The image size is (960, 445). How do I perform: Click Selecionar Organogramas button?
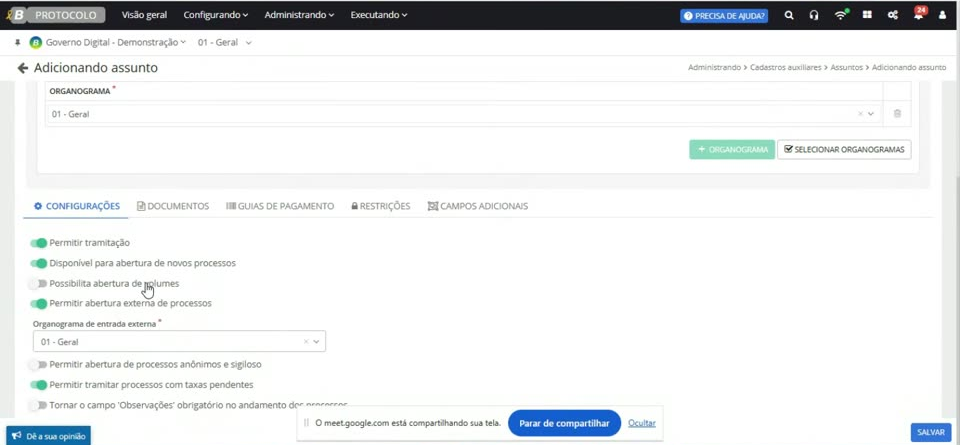pyautogui.click(x=844, y=149)
